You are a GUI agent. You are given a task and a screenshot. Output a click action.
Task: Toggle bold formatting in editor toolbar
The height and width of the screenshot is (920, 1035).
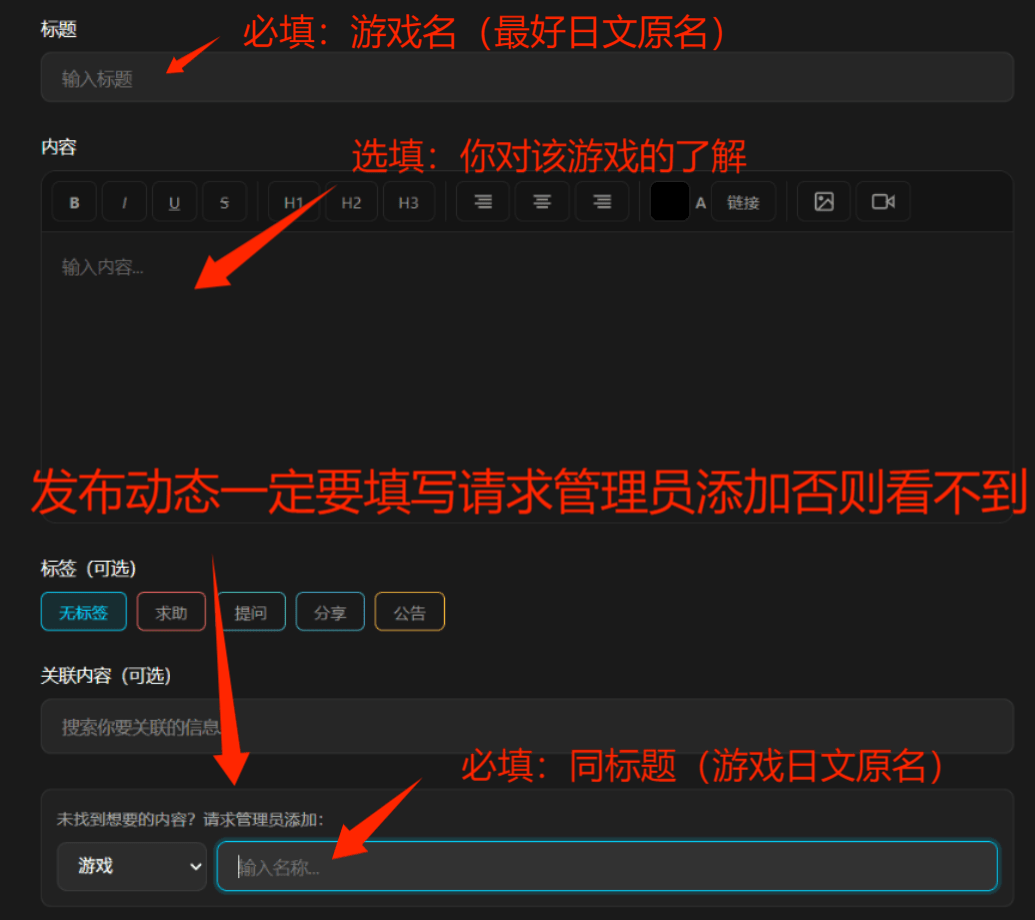point(74,202)
